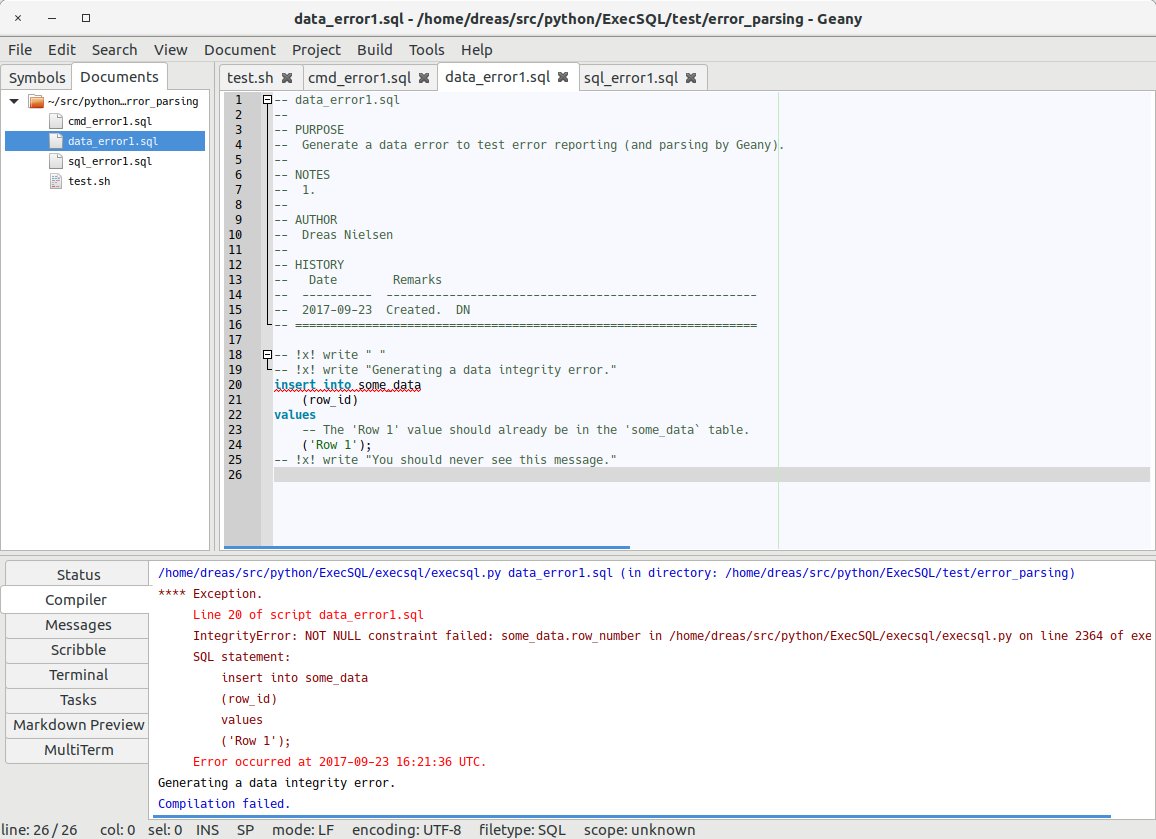1156x839 pixels.
Task: Open the Scribble tab
Action: click(78, 650)
